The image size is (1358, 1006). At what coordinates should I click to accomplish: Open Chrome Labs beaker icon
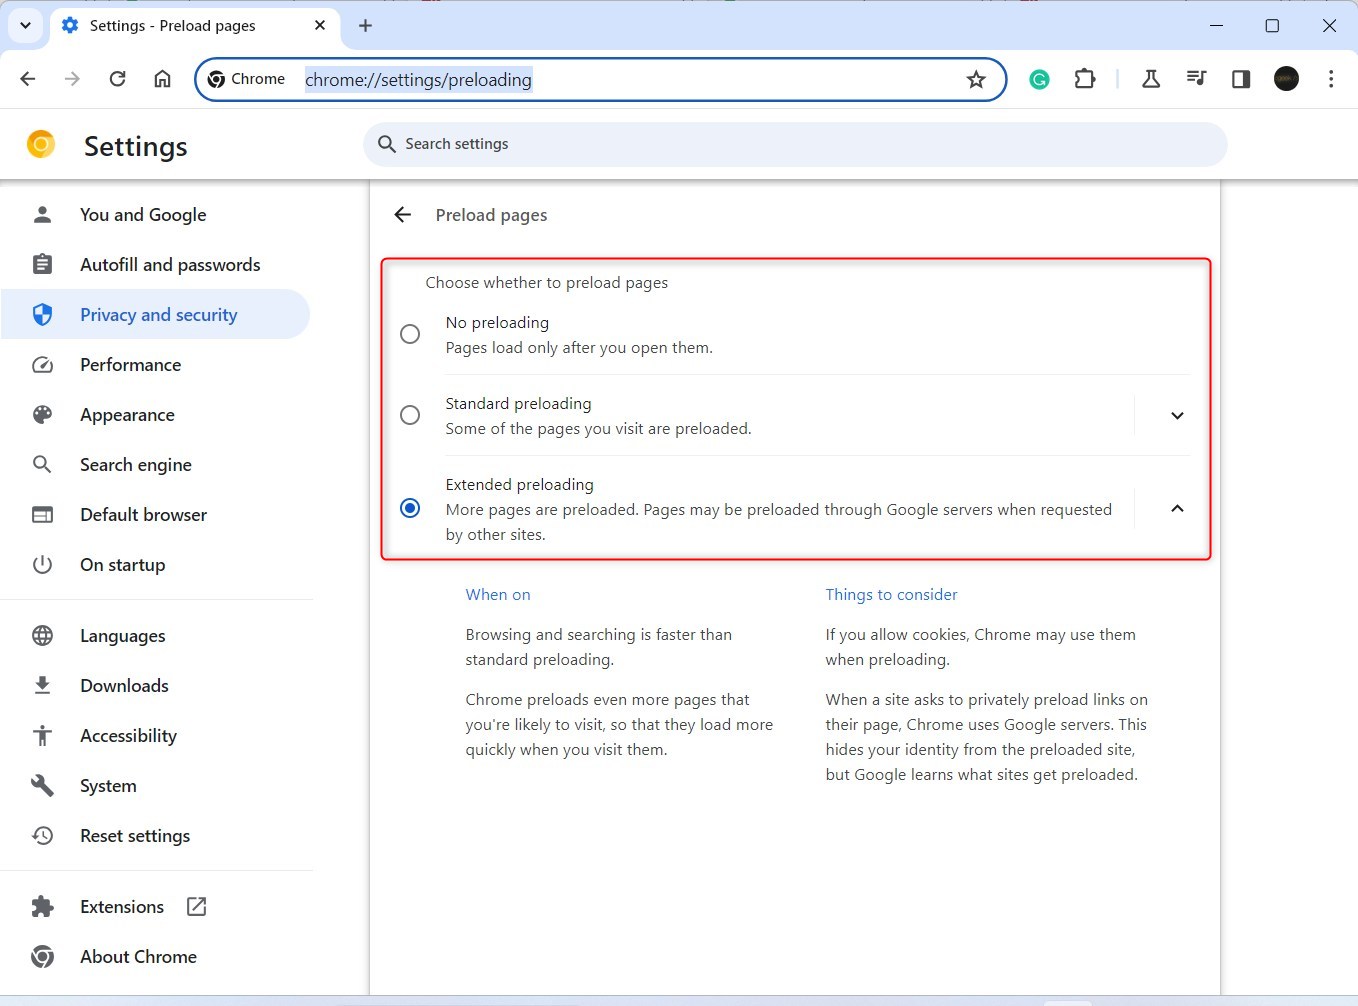click(1150, 79)
